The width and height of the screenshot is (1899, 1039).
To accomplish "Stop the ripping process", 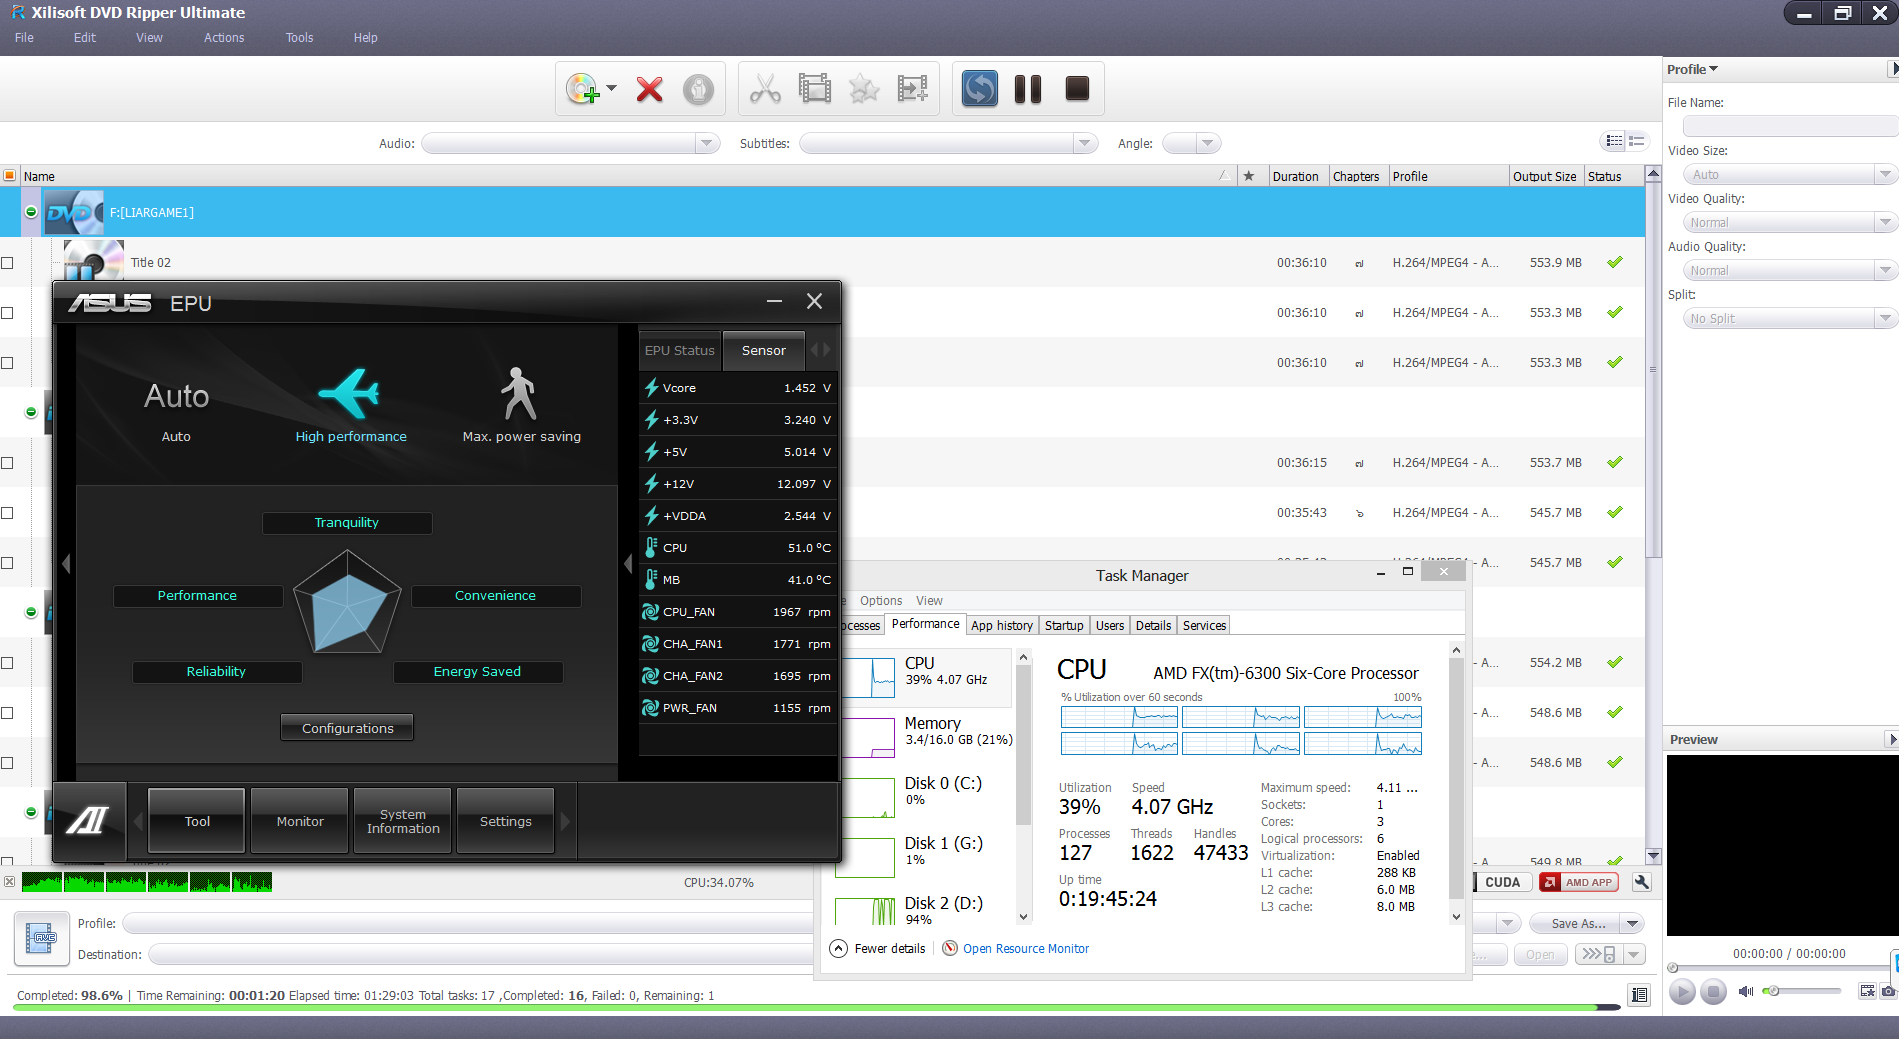I will pyautogui.click(x=1077, y=89).
